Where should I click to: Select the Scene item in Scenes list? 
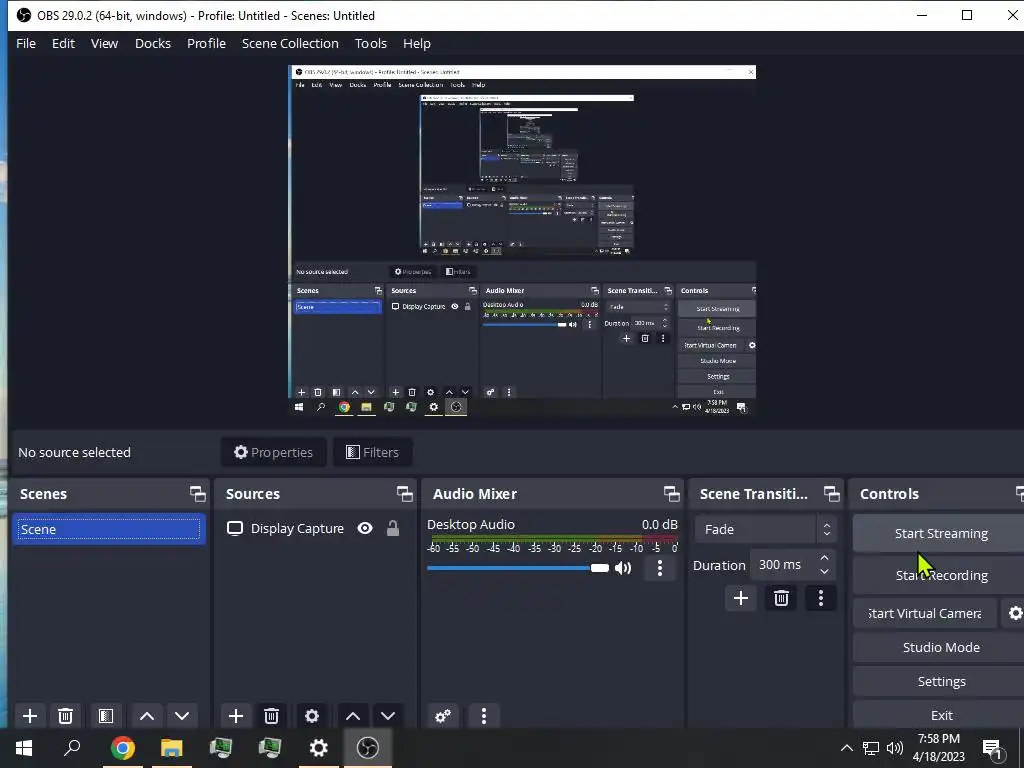109,530
